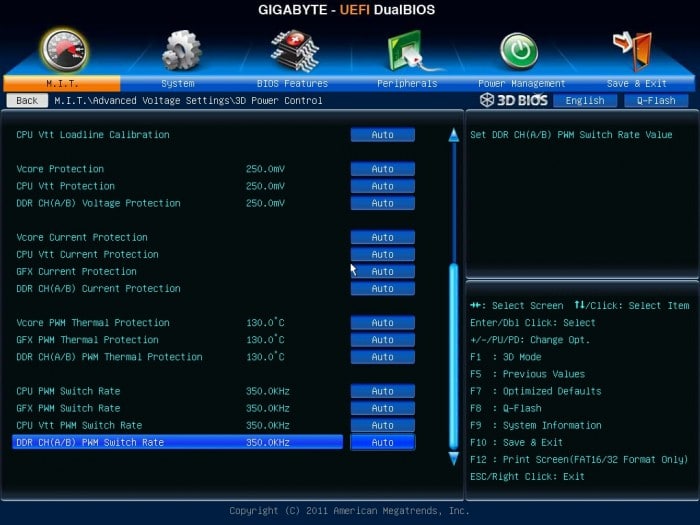Switch to the Save & Exit tab

point(637,83)
